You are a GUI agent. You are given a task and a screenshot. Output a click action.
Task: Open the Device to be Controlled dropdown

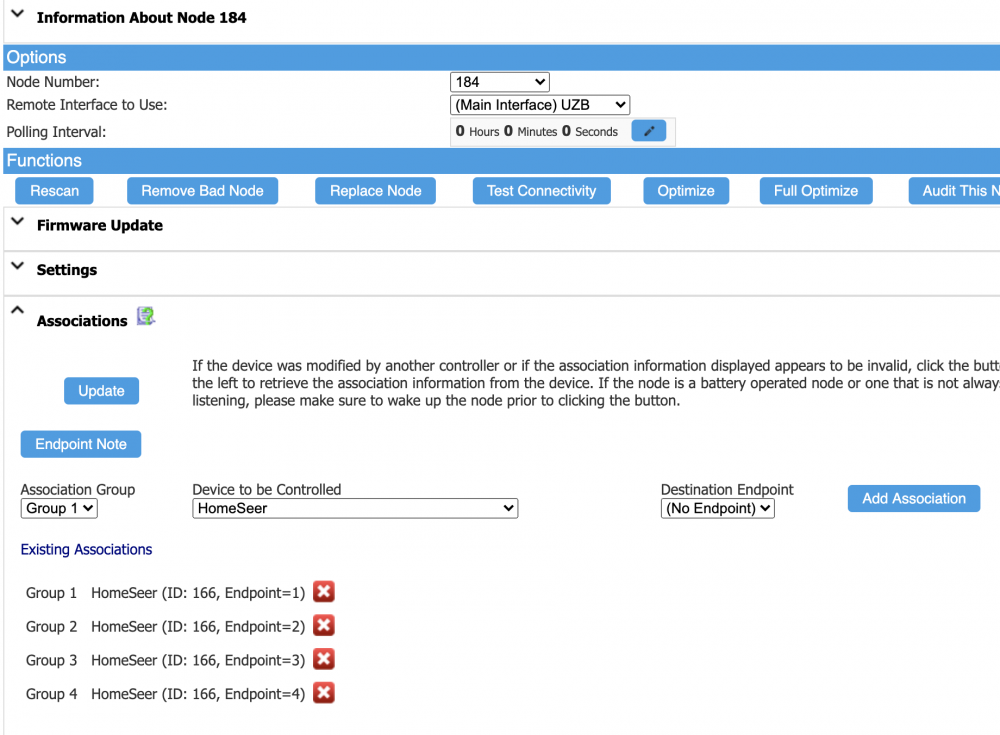coord(355,509)
